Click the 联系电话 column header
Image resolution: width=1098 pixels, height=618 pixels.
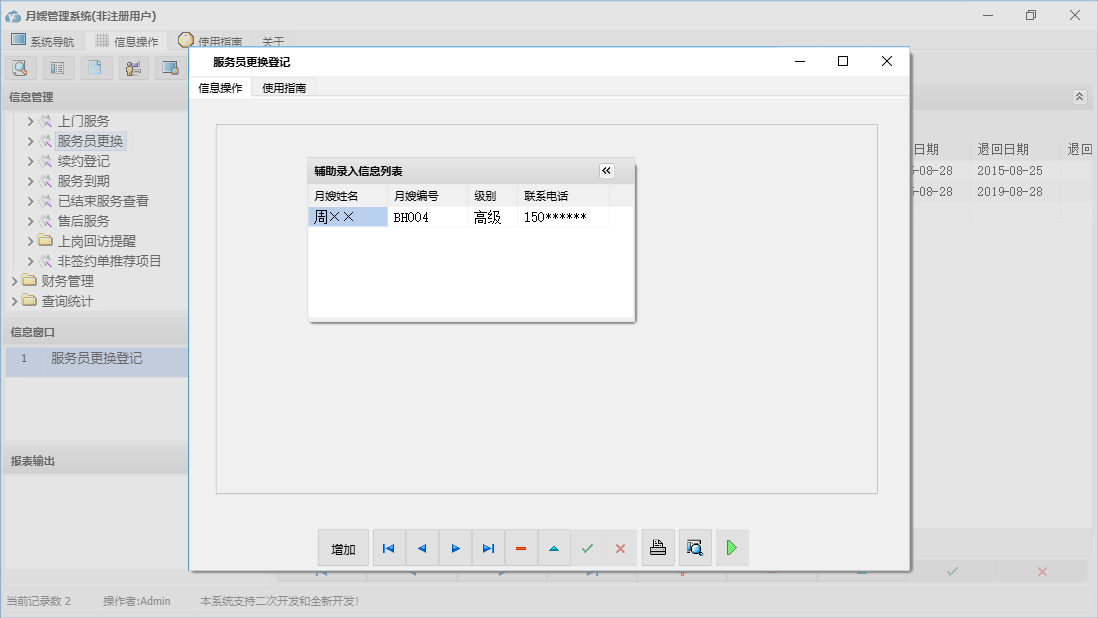564,196
